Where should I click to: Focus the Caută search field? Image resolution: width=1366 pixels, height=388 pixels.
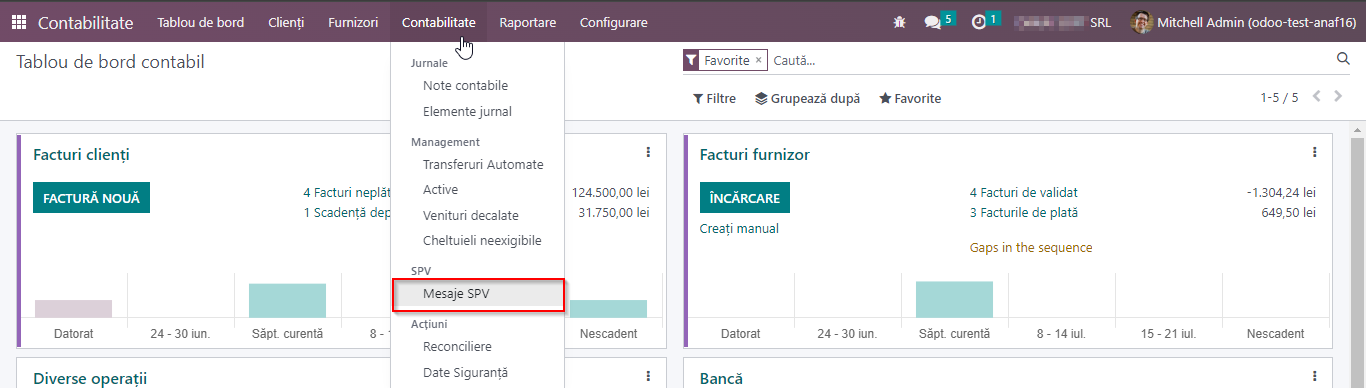click(x=1050, y=60)
